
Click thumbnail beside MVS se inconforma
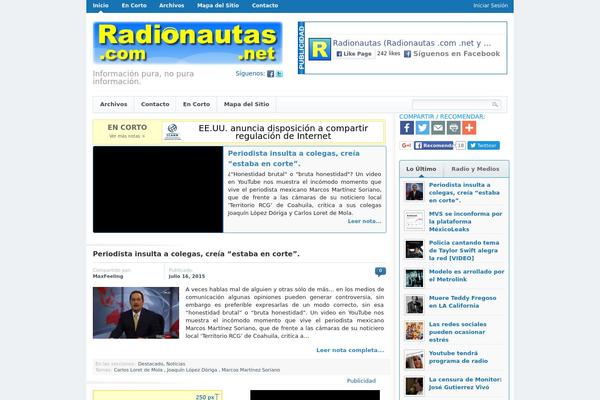[414, 221]
